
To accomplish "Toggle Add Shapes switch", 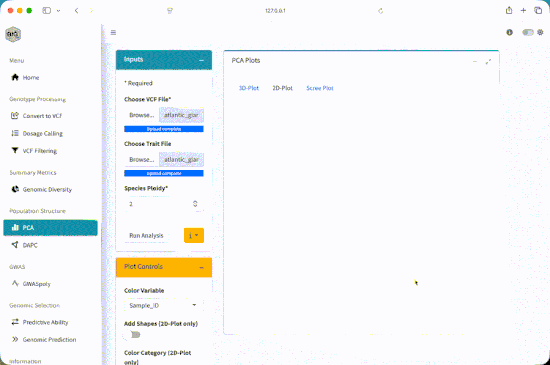I will tap(133, 335).
